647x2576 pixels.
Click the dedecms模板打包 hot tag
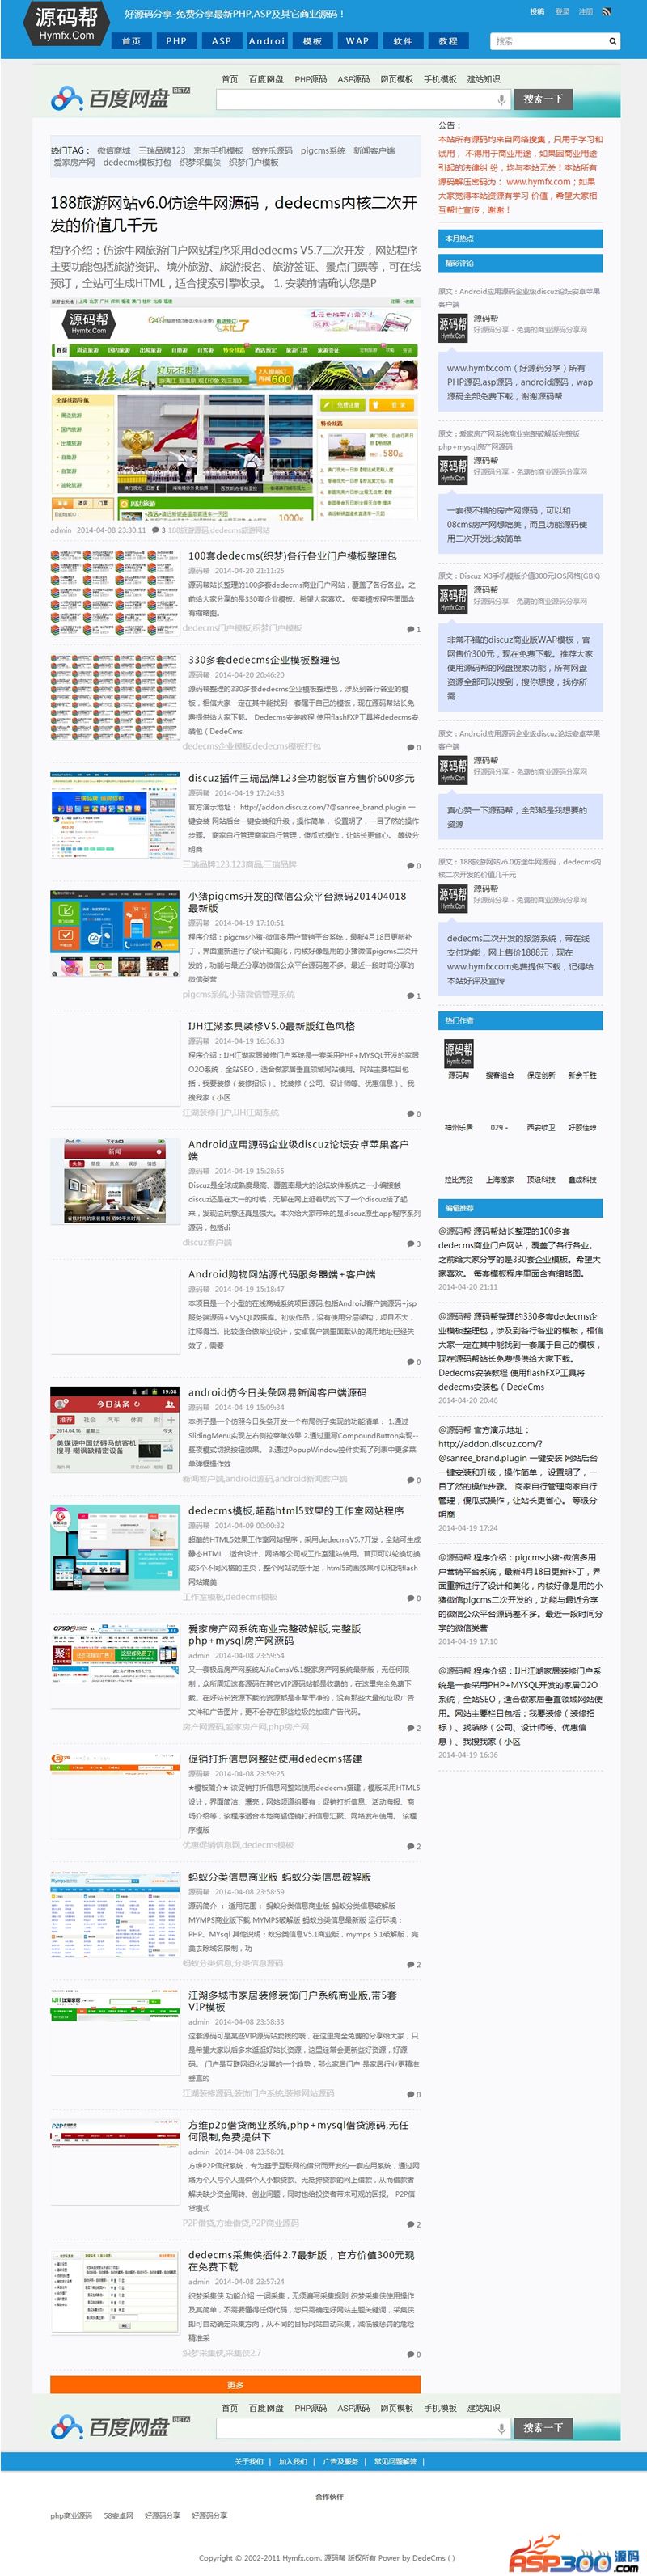(137, 162)
